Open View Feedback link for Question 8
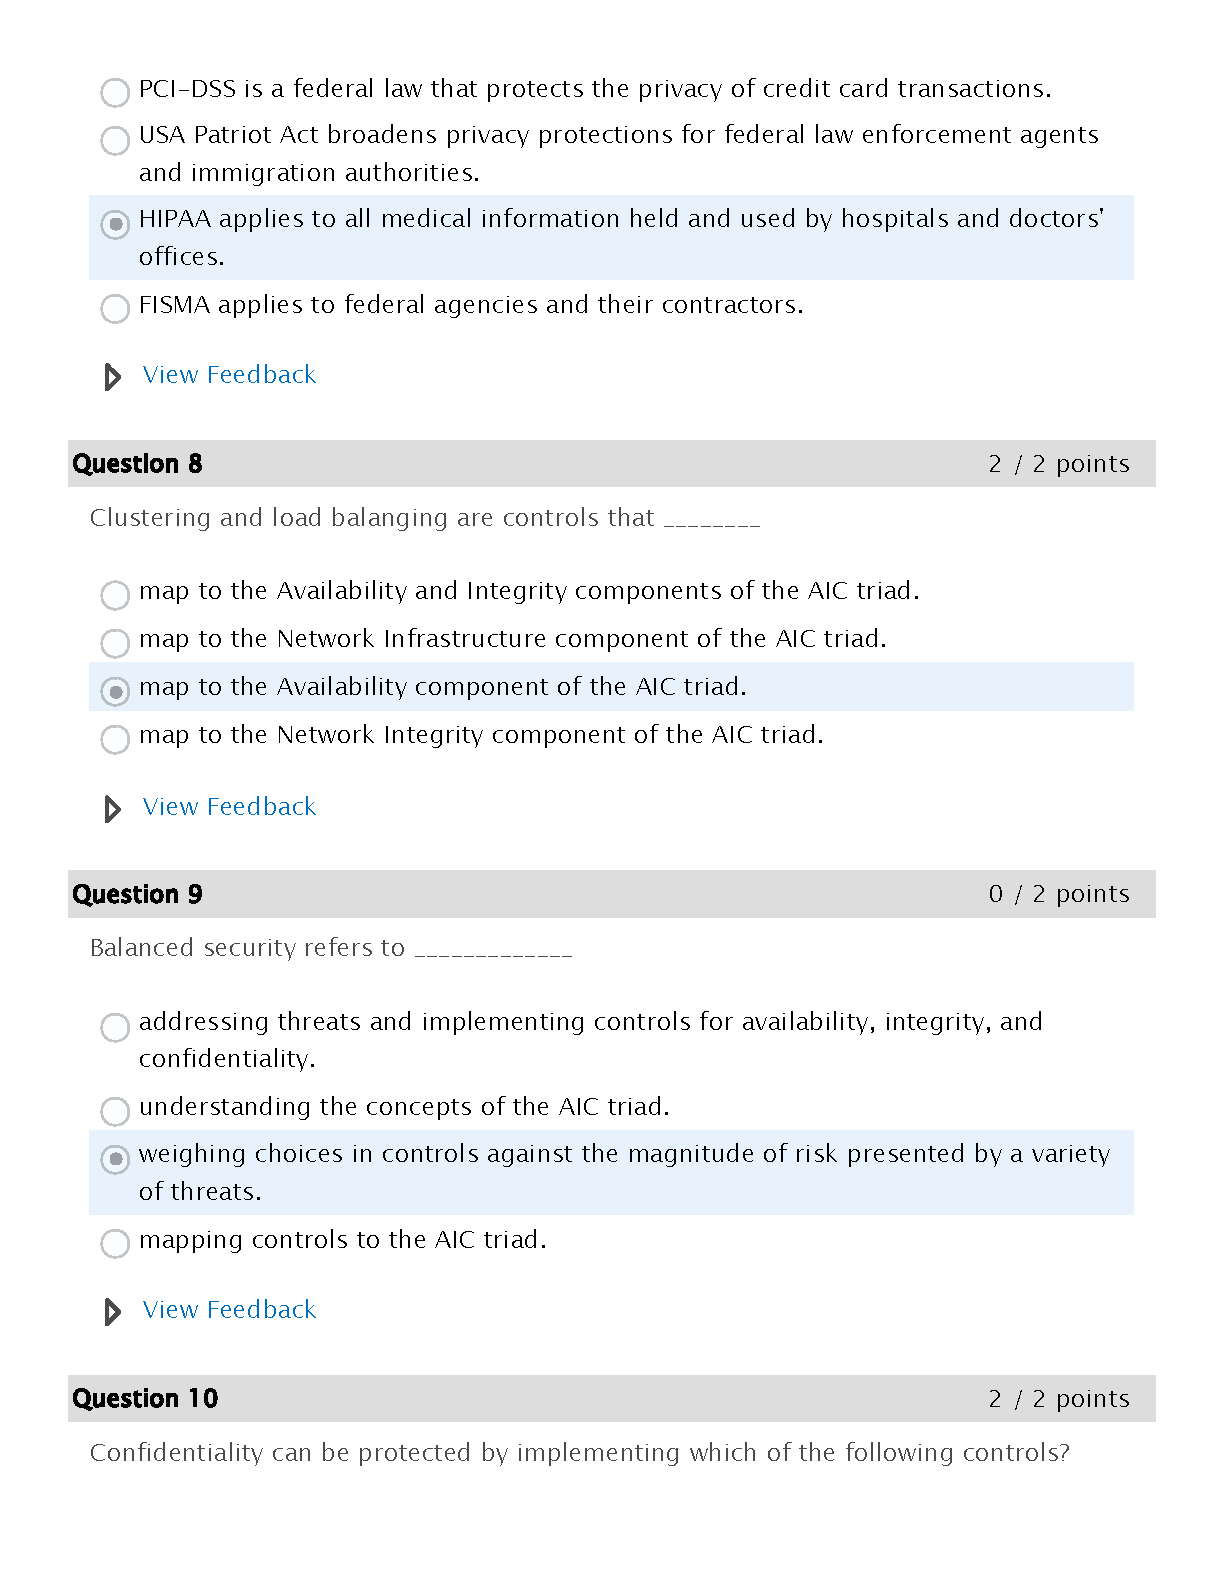 pyautogui.click(x=229, y=807)
